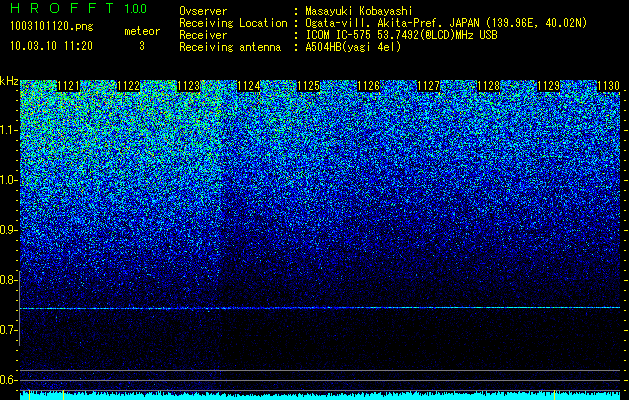Click the 1126 time marker
The height and width of the screenshot is (400, 629).
(x=368, y=86)
